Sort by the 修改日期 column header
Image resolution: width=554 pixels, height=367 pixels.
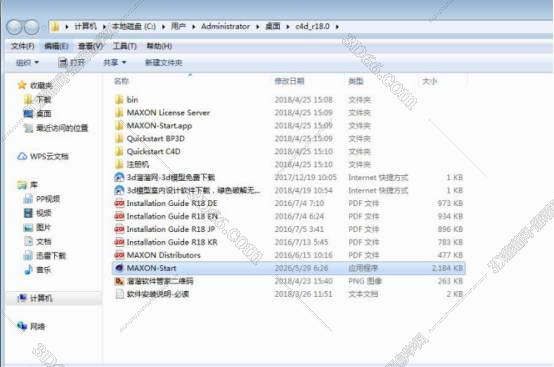(289, 81)
